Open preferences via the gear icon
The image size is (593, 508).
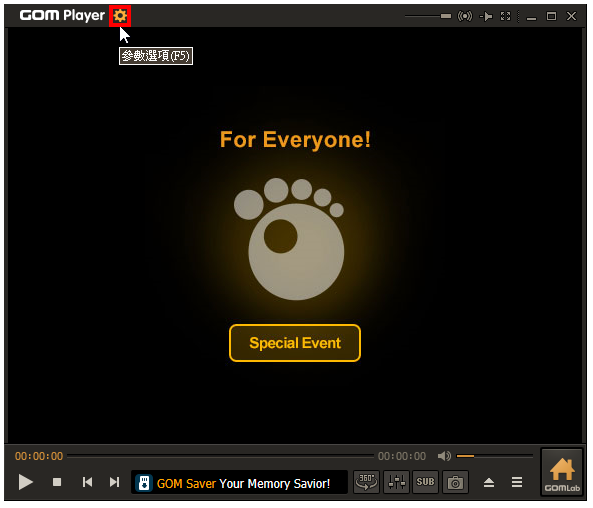(x=120, y=16)
